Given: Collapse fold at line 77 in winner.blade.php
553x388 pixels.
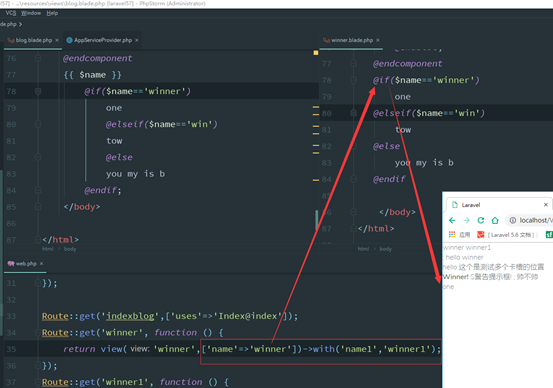Looking at the screenshot, I should [x=353, y=63].
